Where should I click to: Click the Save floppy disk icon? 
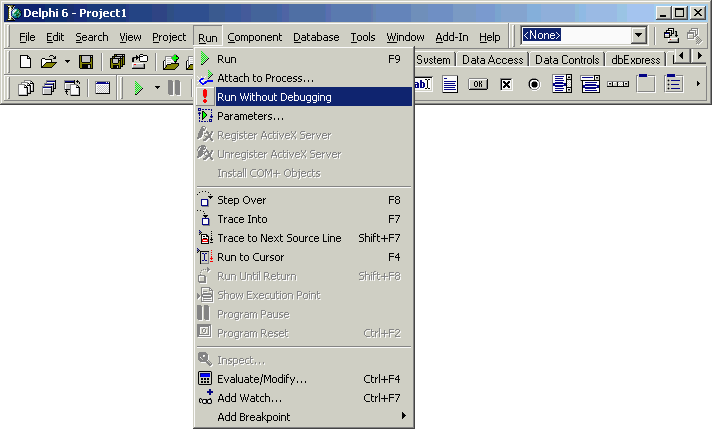pyautogui.click(x=86, y=61)
